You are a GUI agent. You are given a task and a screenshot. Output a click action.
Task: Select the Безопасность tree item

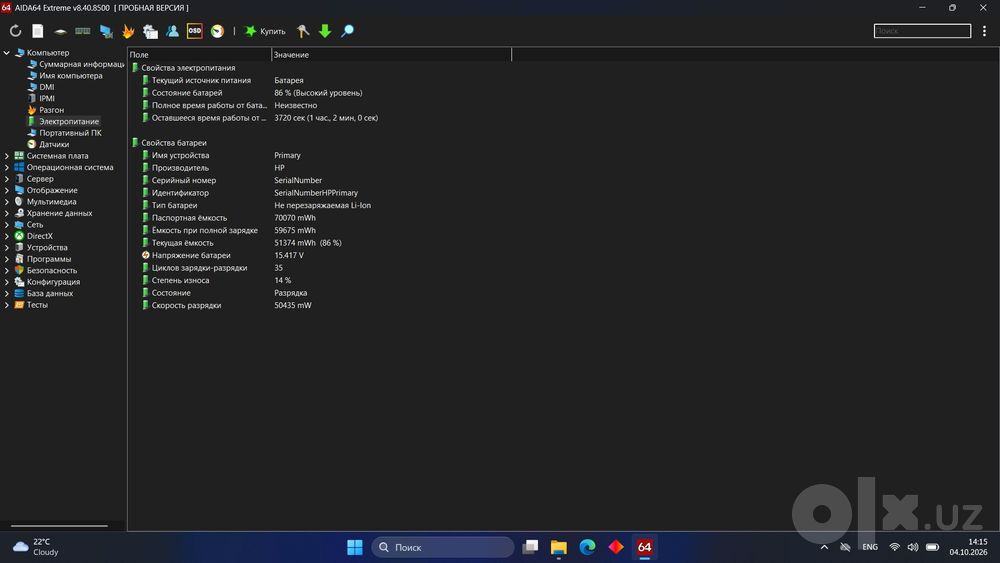click(x=52, y=271)
